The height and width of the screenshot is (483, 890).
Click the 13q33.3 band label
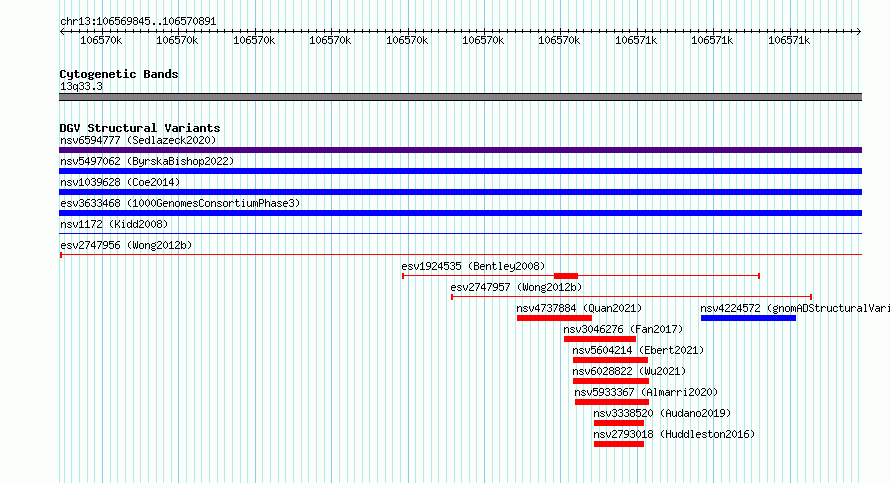coord(81,86)
